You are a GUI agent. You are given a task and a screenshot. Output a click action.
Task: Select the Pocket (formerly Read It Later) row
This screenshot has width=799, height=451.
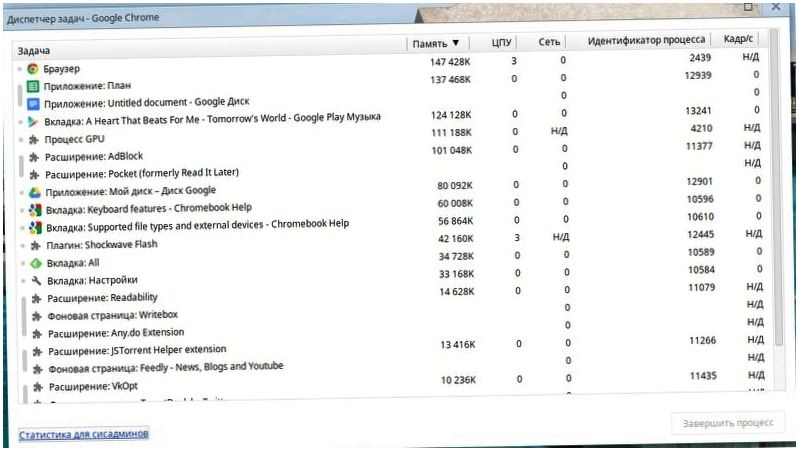click(390, 170)
